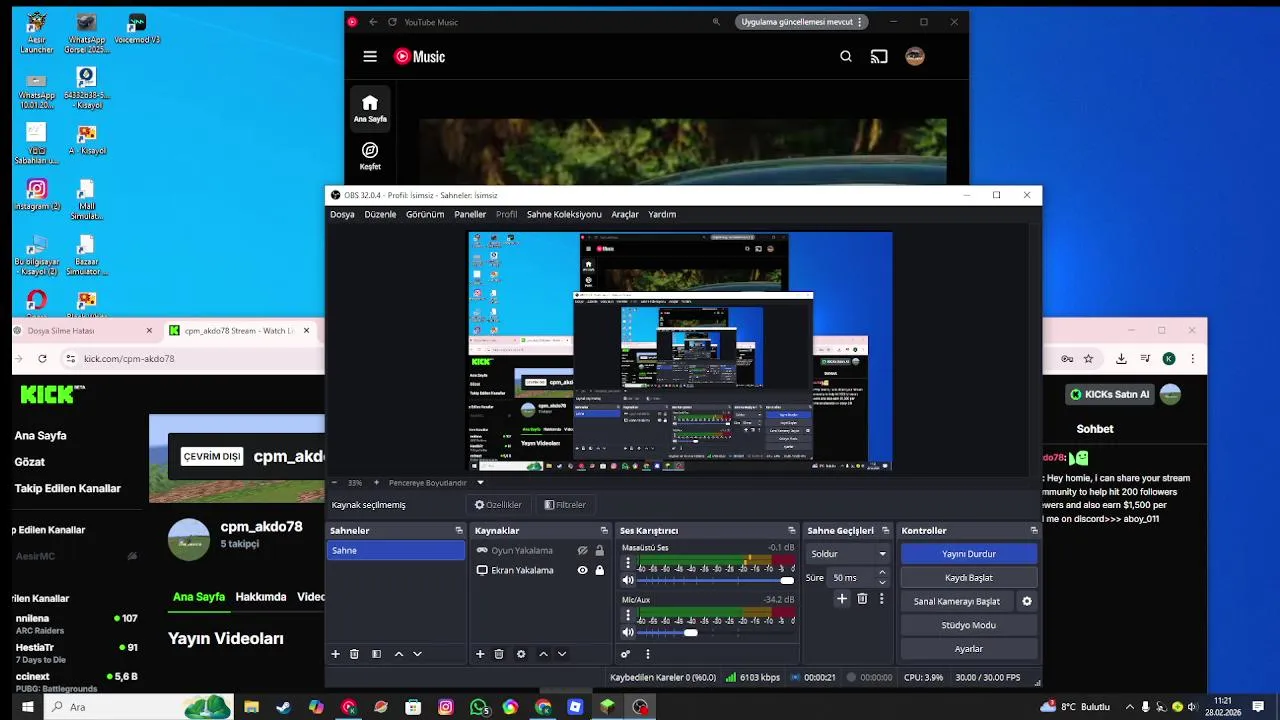Open the Görünüm menu in OBS
This screenshot has height=720, width=1280.
pos(425,214)
